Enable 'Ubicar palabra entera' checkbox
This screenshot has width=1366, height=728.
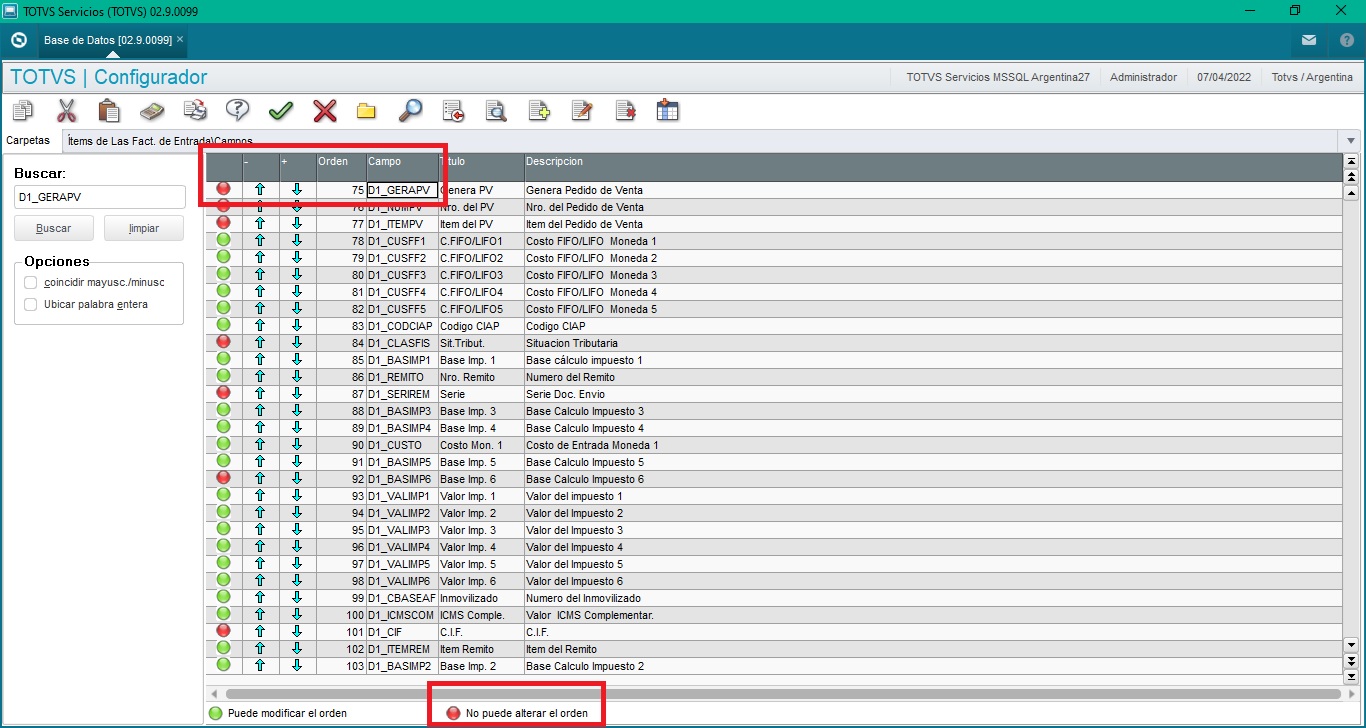(31, 304)
